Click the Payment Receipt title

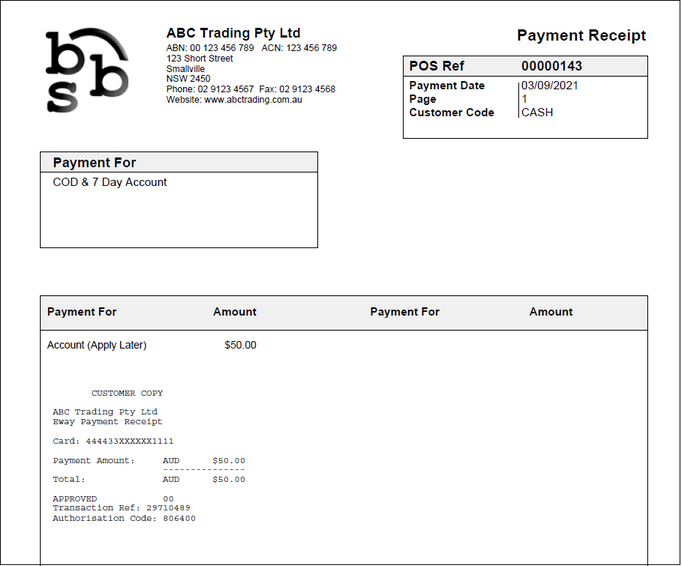[x=581, y=36]
